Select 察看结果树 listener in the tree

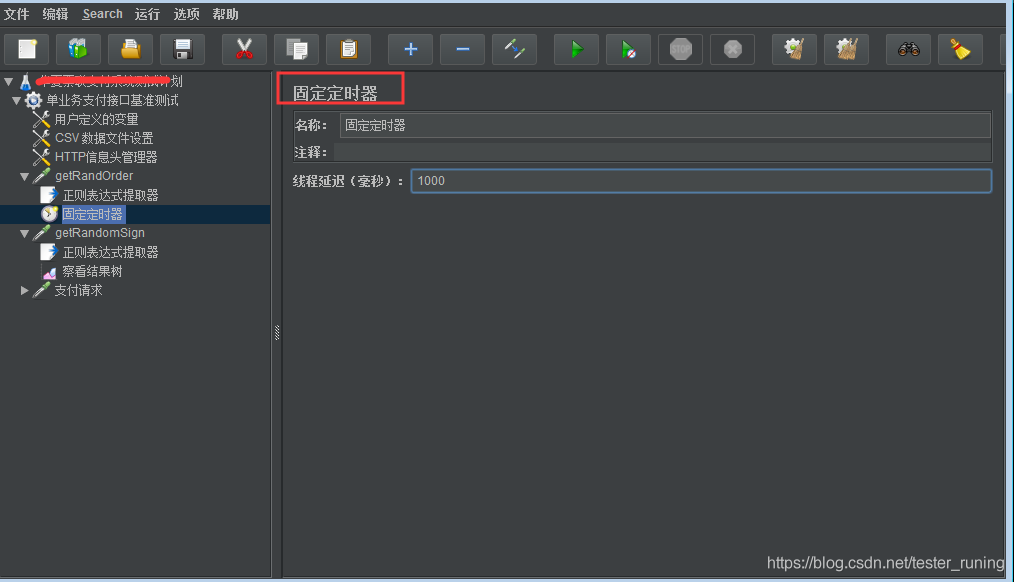tap(92, 271)
